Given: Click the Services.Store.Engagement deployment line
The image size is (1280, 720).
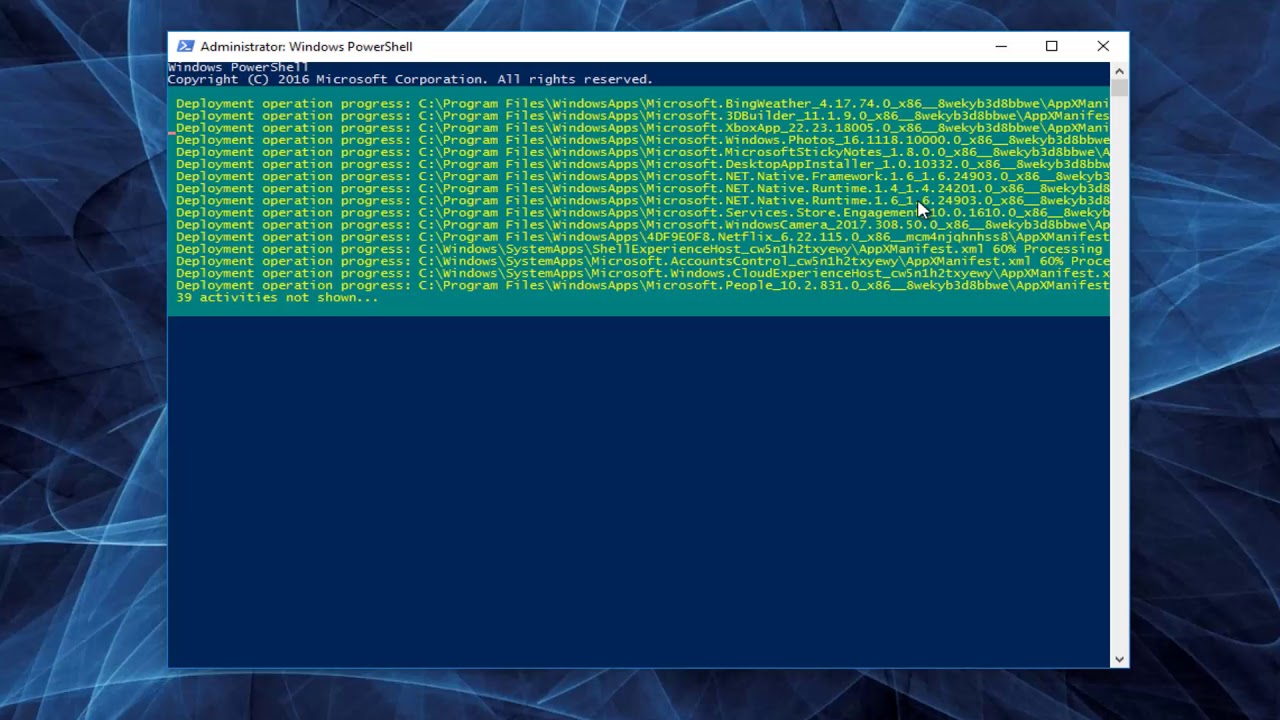Looking at the screenshot, I should (642, 213).
